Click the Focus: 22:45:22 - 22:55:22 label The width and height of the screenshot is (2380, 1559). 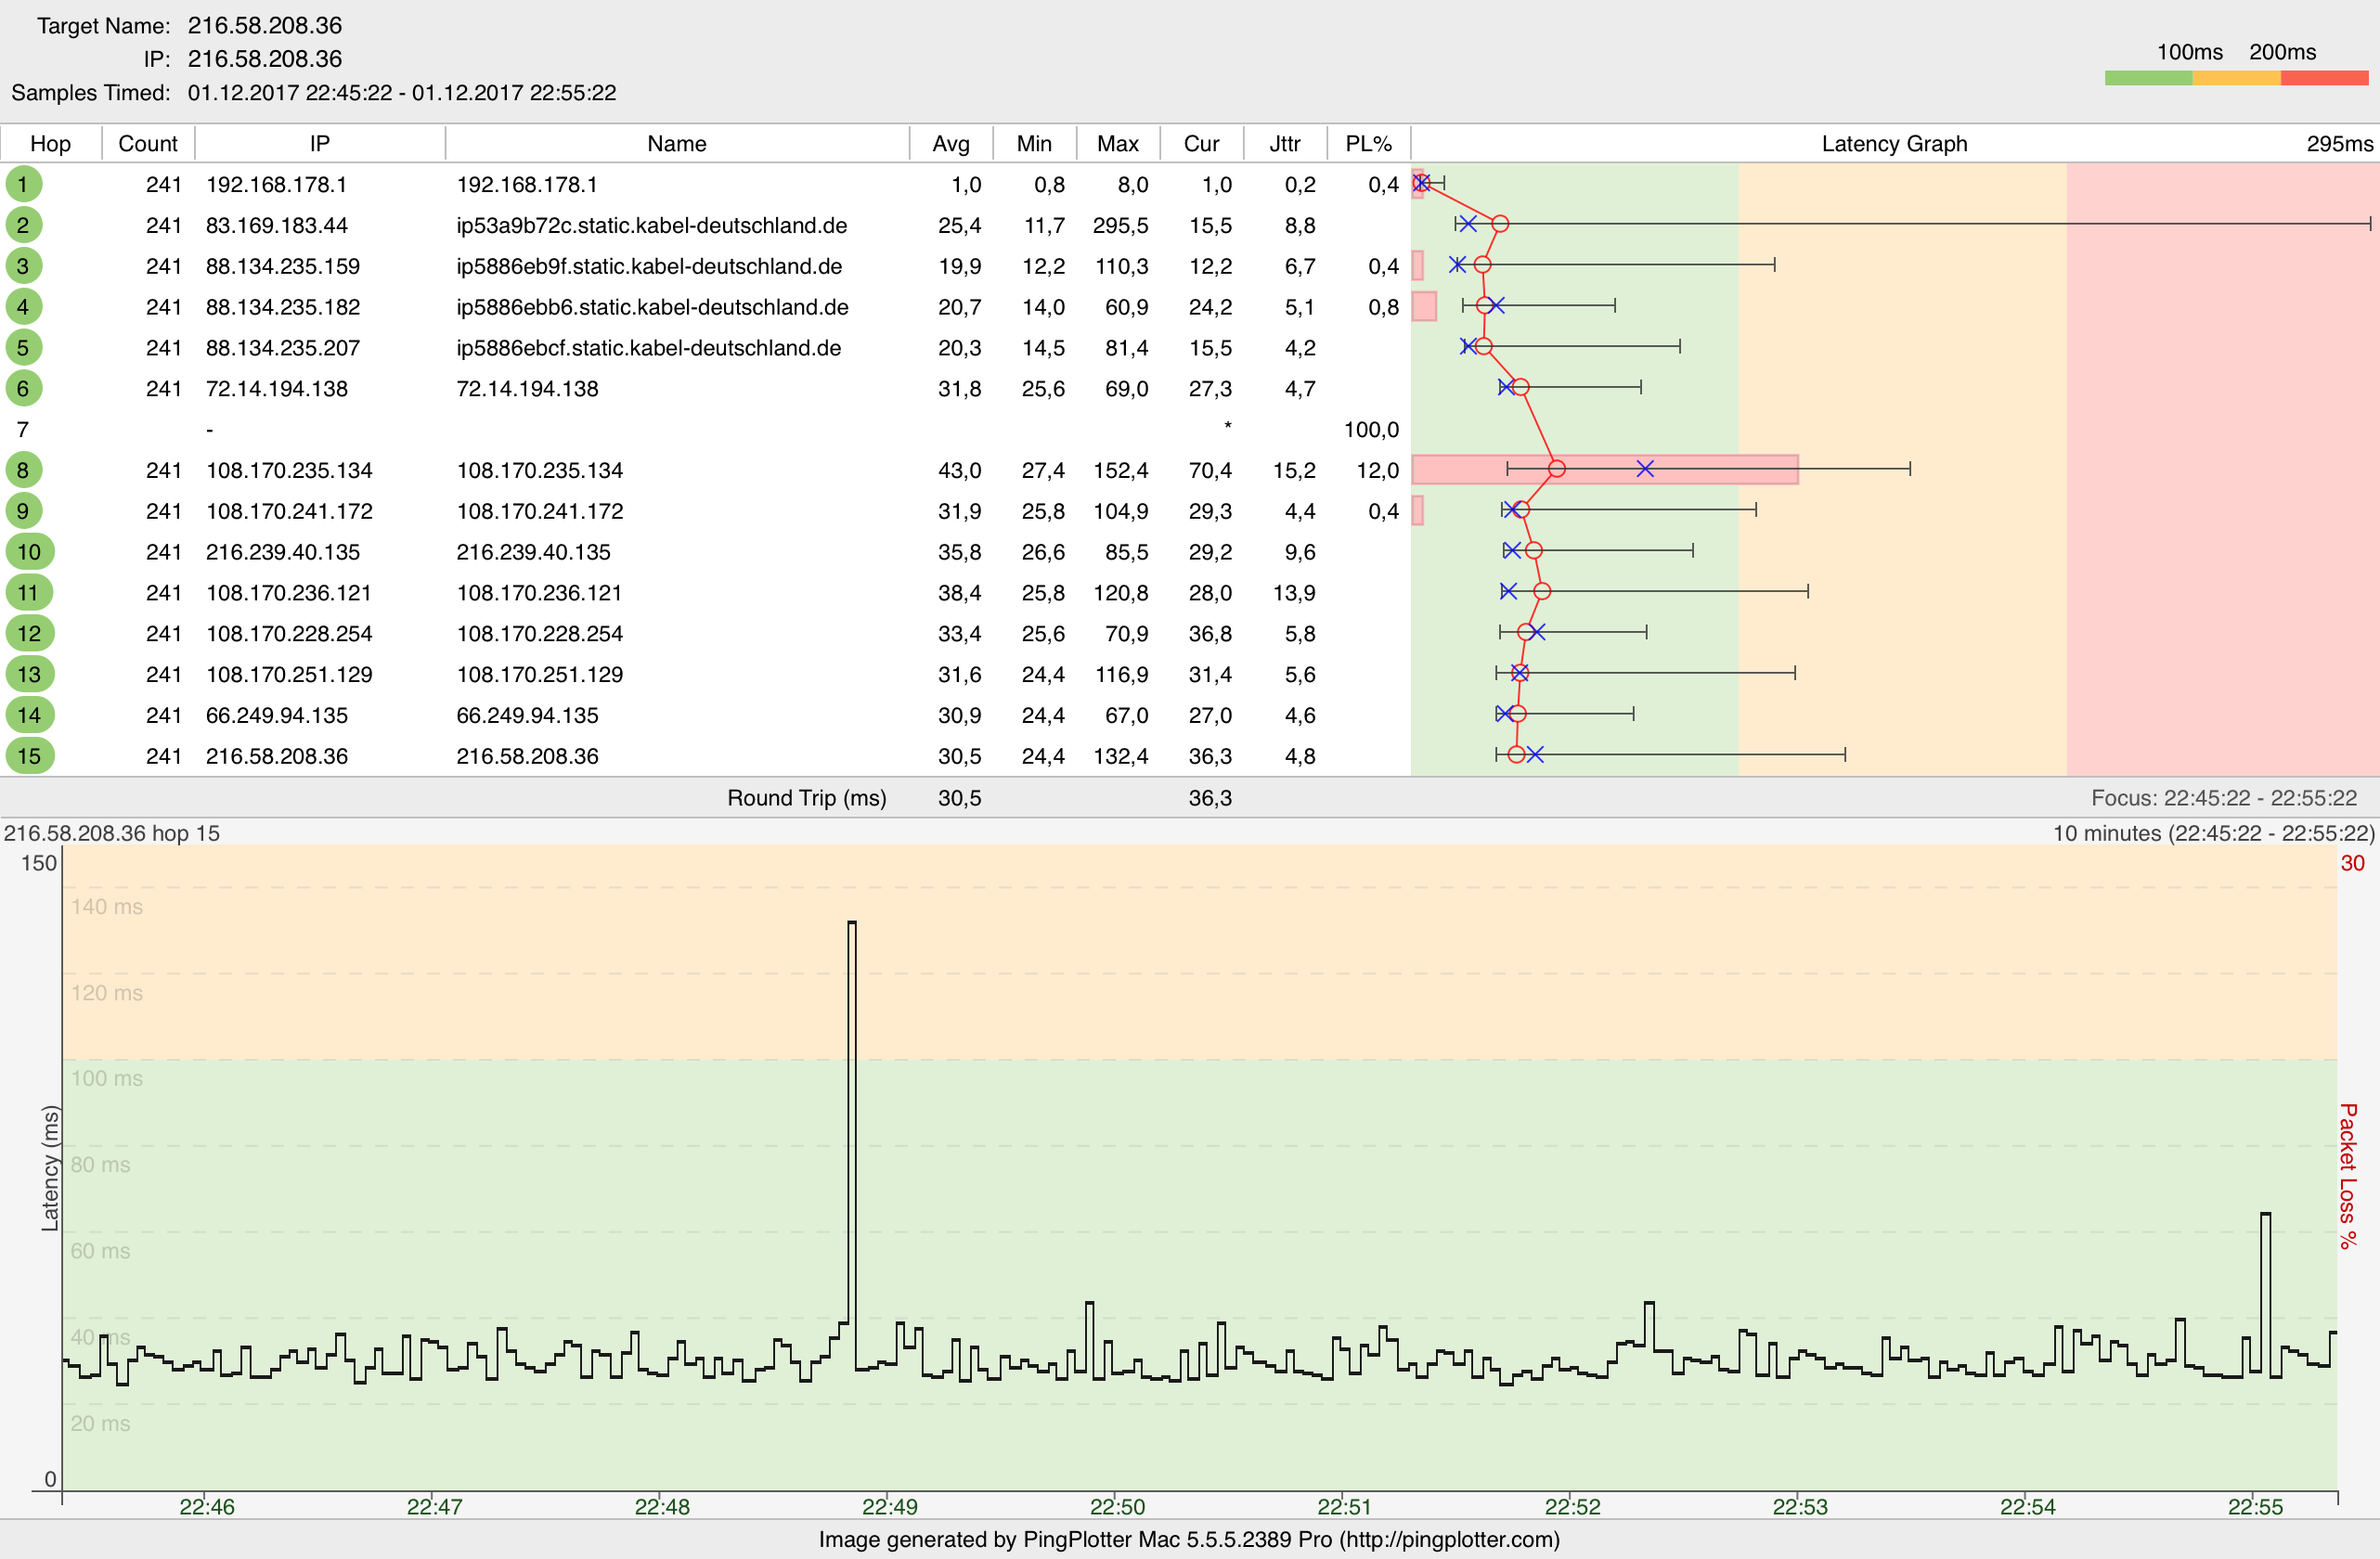tap(2224, 798)
